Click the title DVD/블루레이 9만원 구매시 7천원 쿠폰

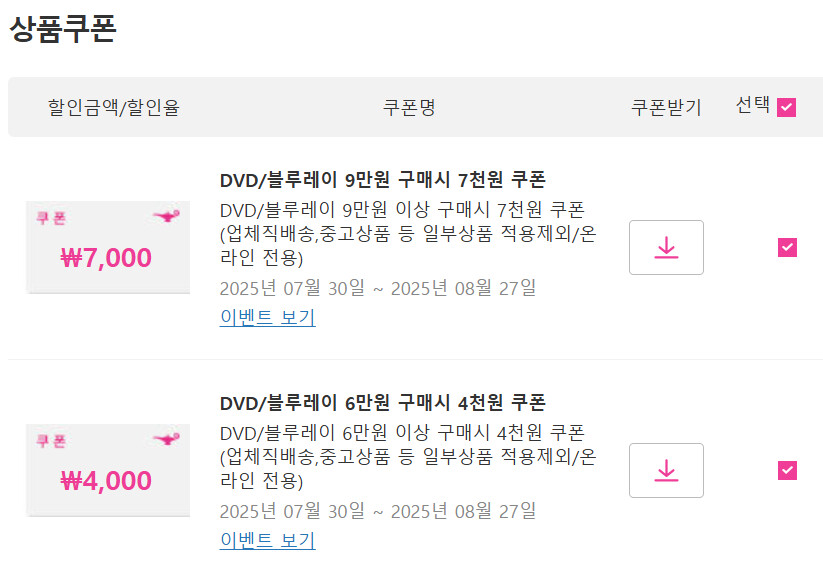[382, 180]
